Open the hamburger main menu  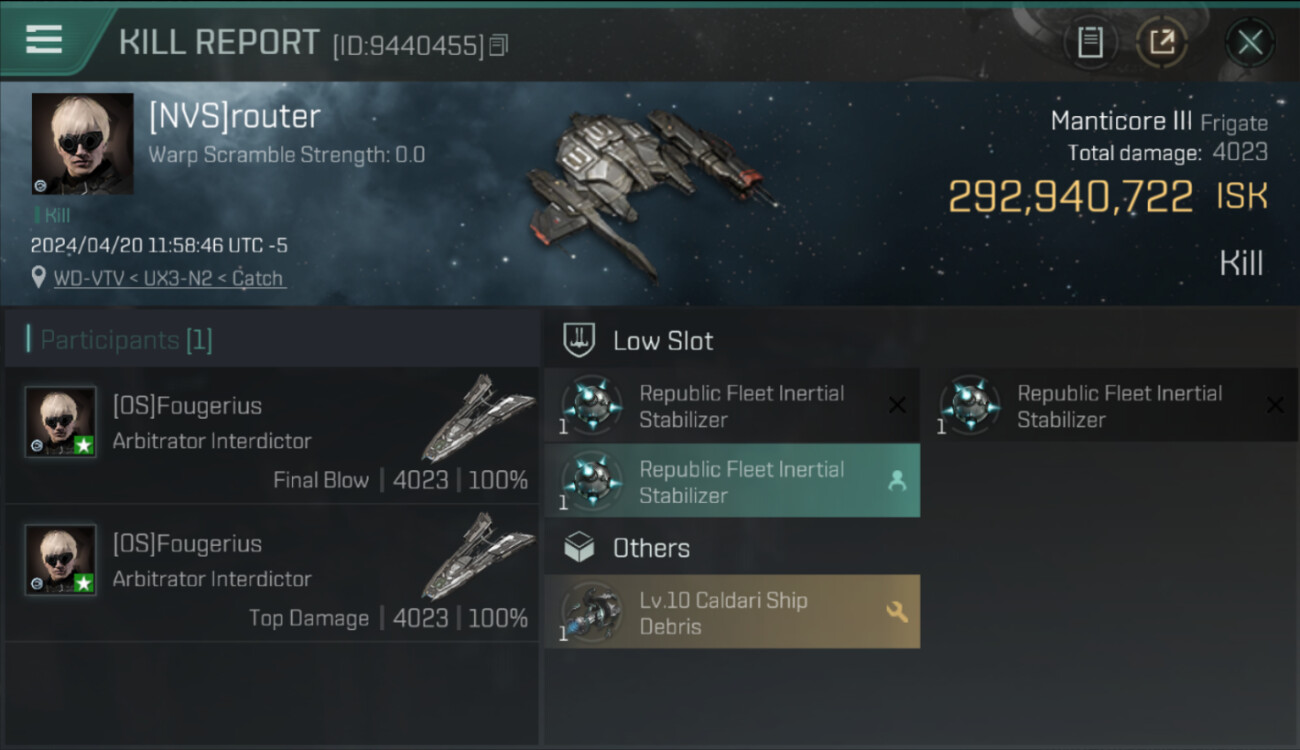(45, 40)
